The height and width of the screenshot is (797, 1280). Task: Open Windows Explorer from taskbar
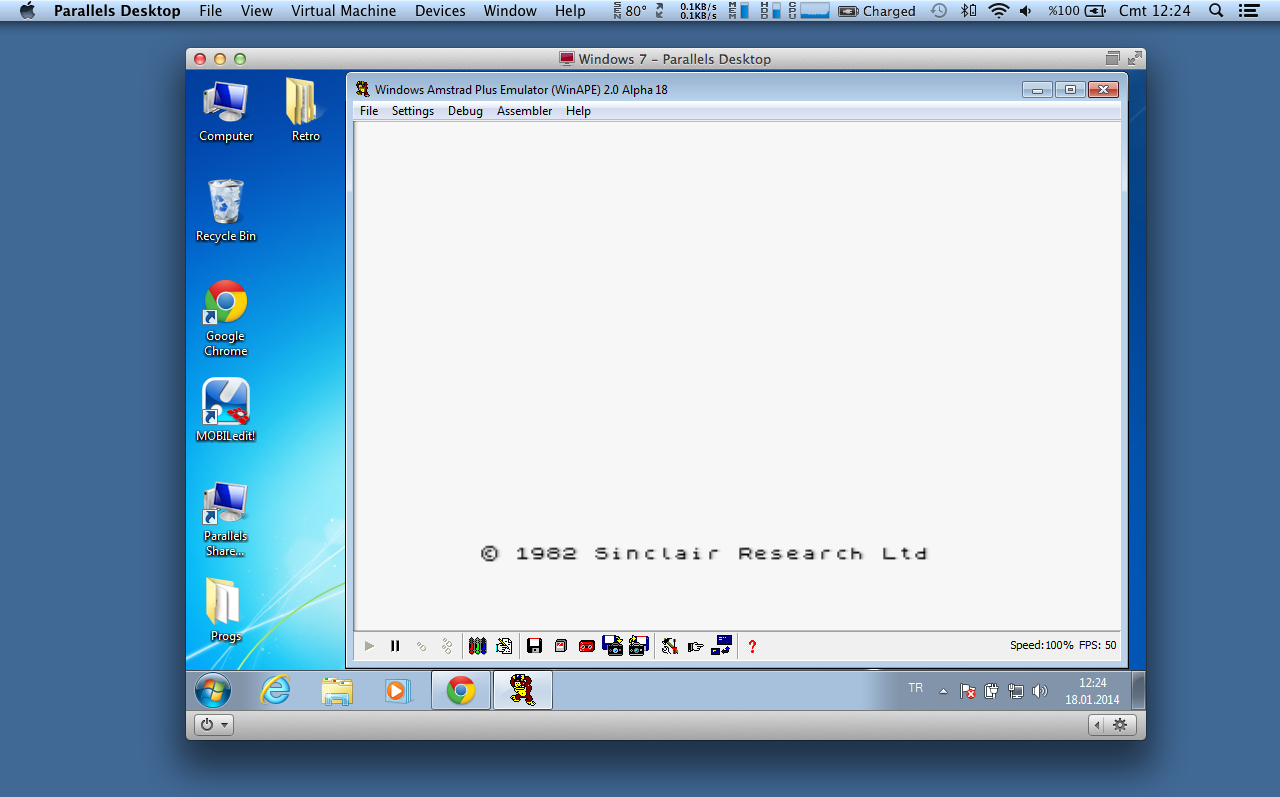(x=337, y=690)
